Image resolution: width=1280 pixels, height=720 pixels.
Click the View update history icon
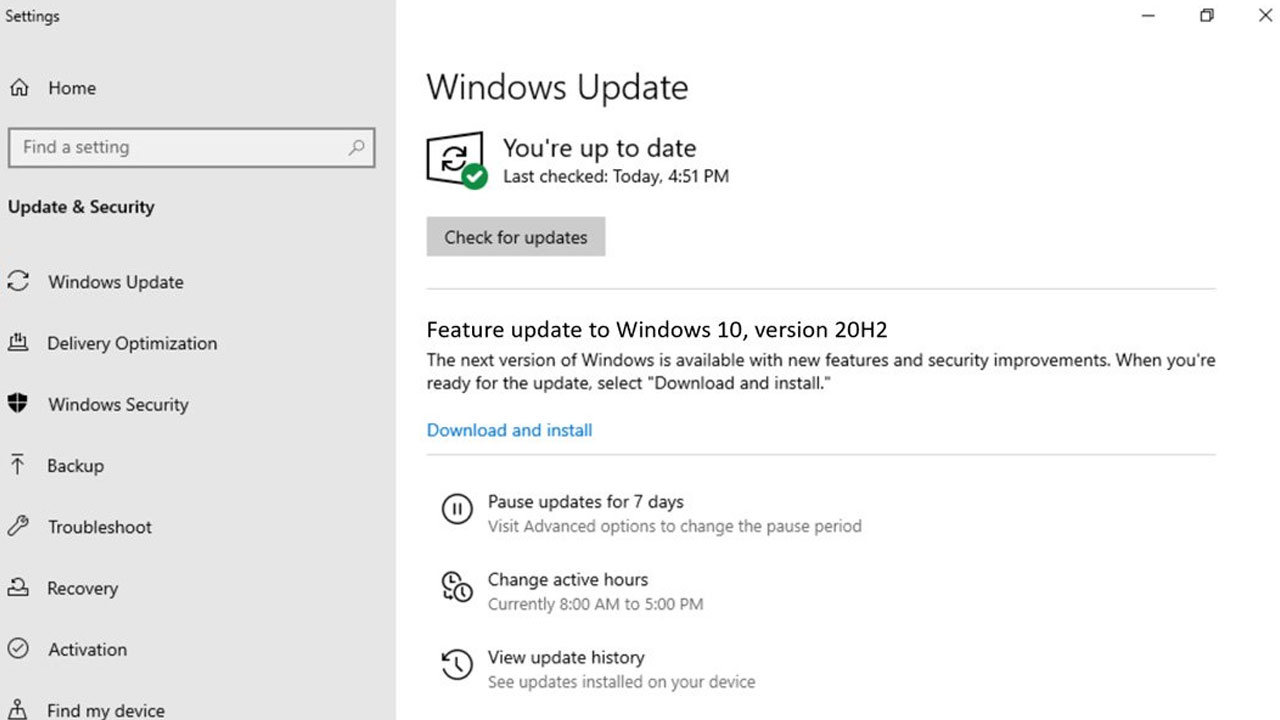(457, 665)
